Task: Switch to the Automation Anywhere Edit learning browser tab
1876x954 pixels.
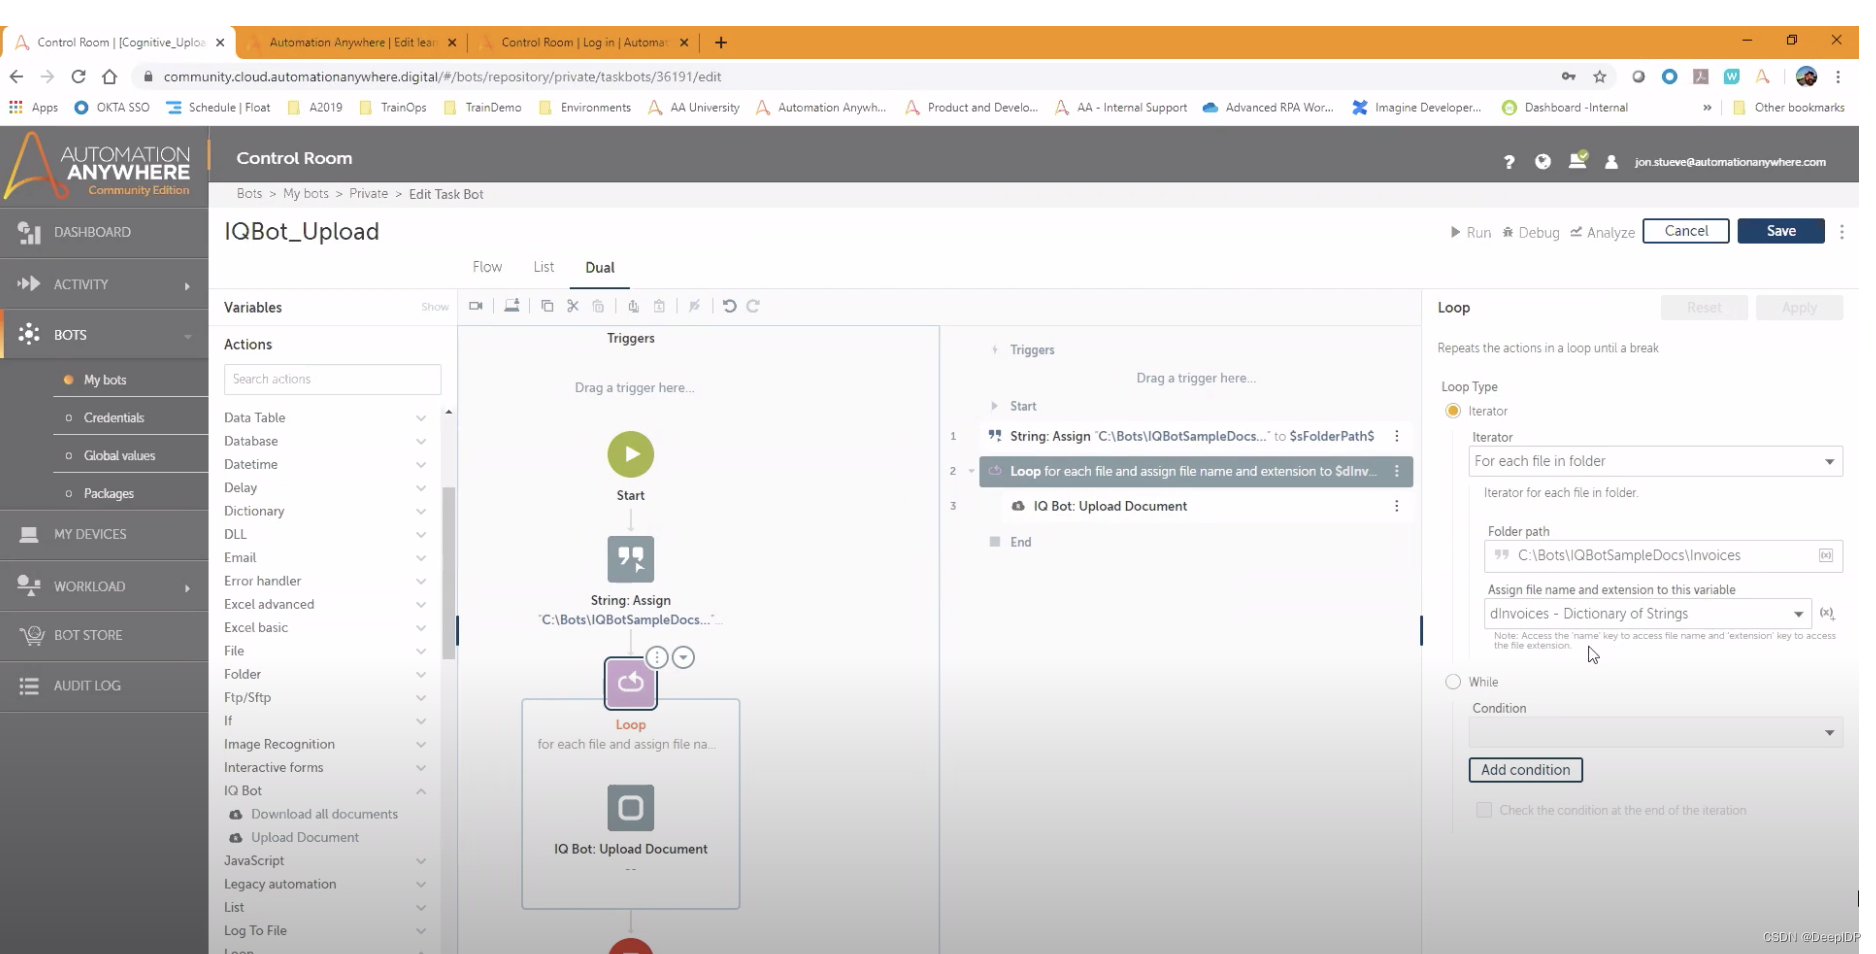Action: (352, 42)
